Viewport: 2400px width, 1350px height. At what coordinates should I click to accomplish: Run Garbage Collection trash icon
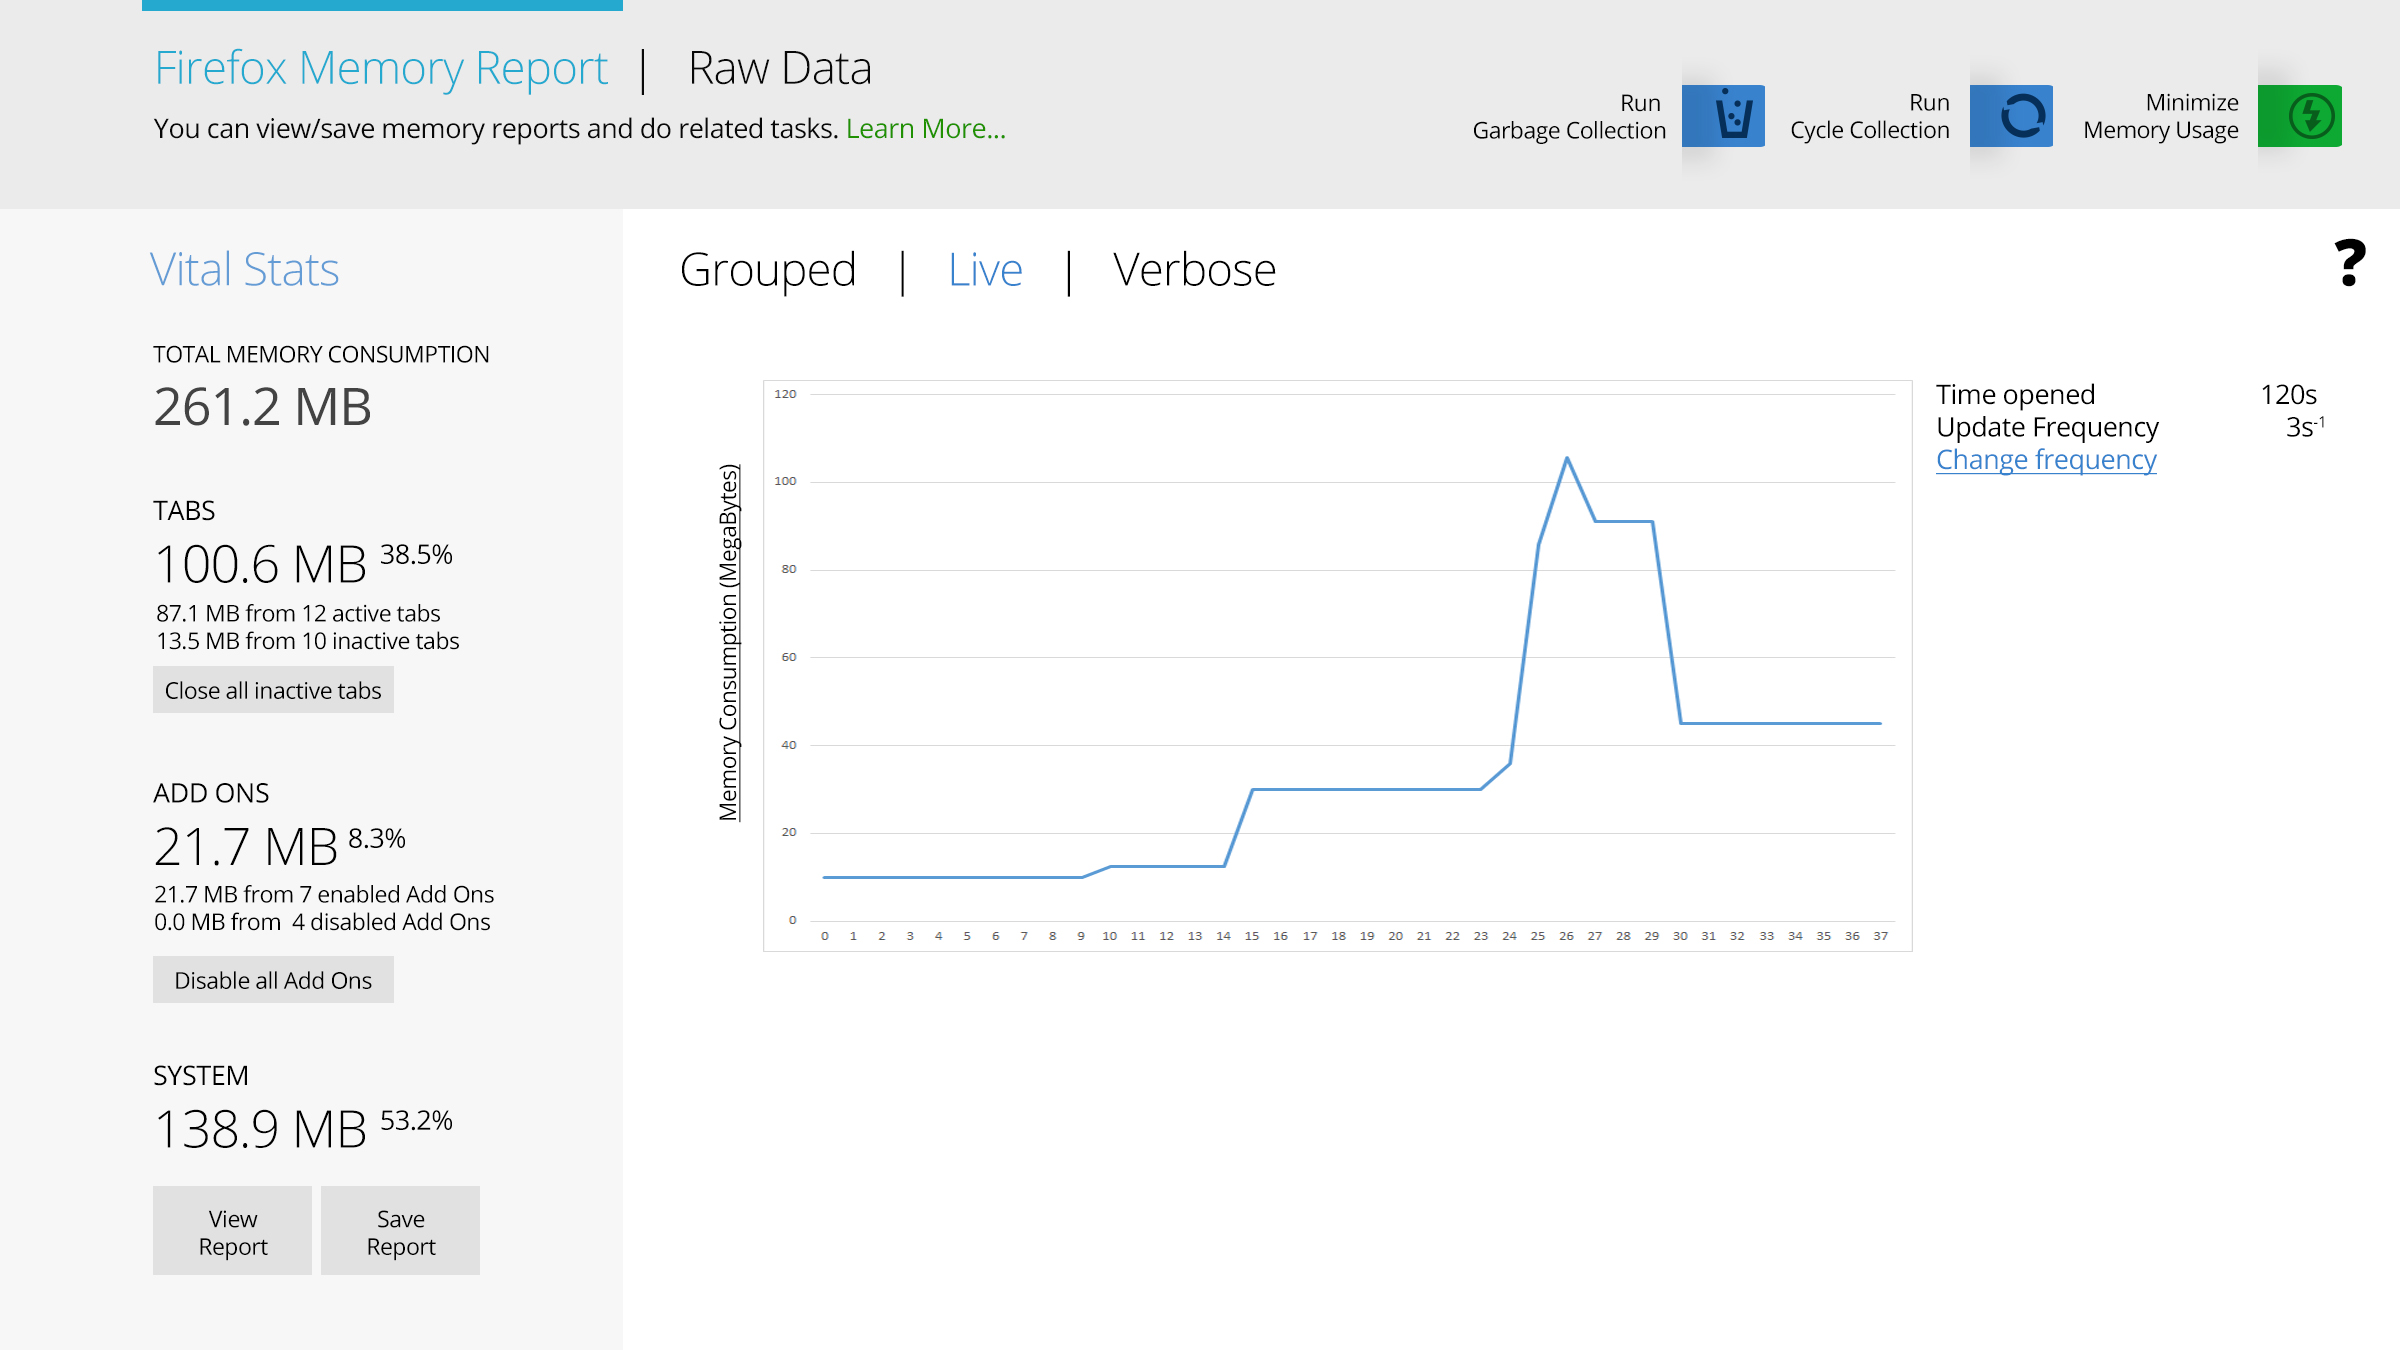click(x=1723, y=116)
